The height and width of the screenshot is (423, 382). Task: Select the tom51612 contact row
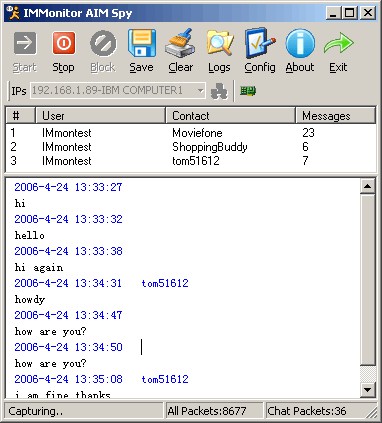[191, 161]
